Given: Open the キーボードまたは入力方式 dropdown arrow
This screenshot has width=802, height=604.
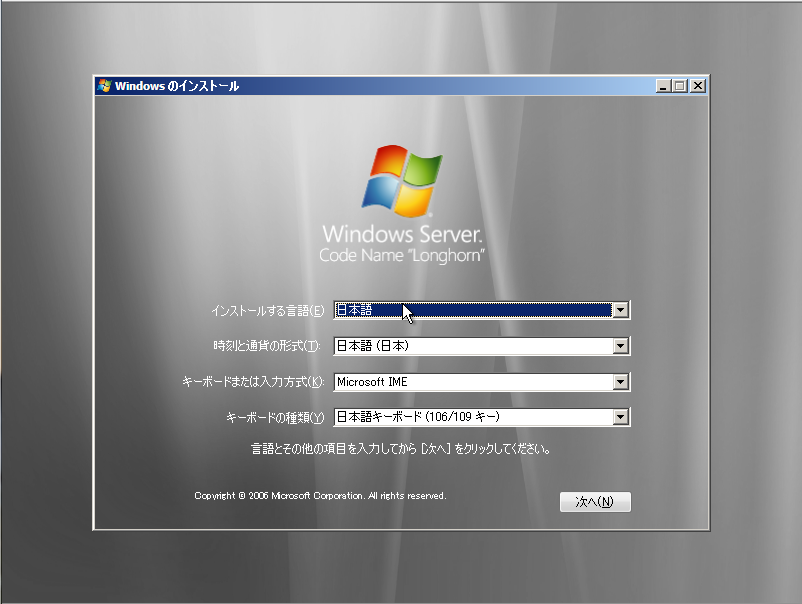Looking at the screenshot, I should point(620,382).
